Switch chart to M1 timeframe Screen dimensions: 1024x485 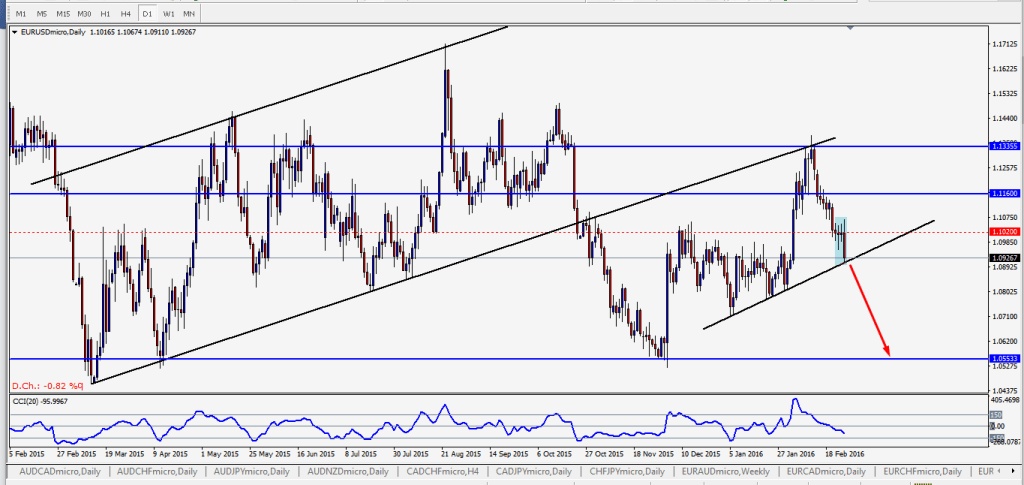[x=21, y=14]
